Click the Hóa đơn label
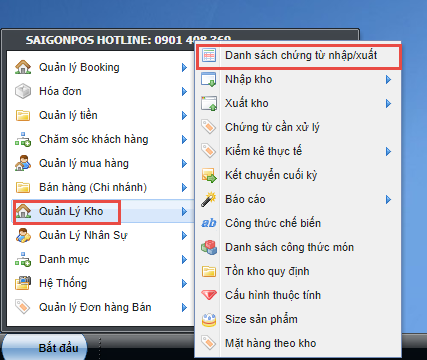Viewport: 427px width, 360px height. tap(60, 91)
